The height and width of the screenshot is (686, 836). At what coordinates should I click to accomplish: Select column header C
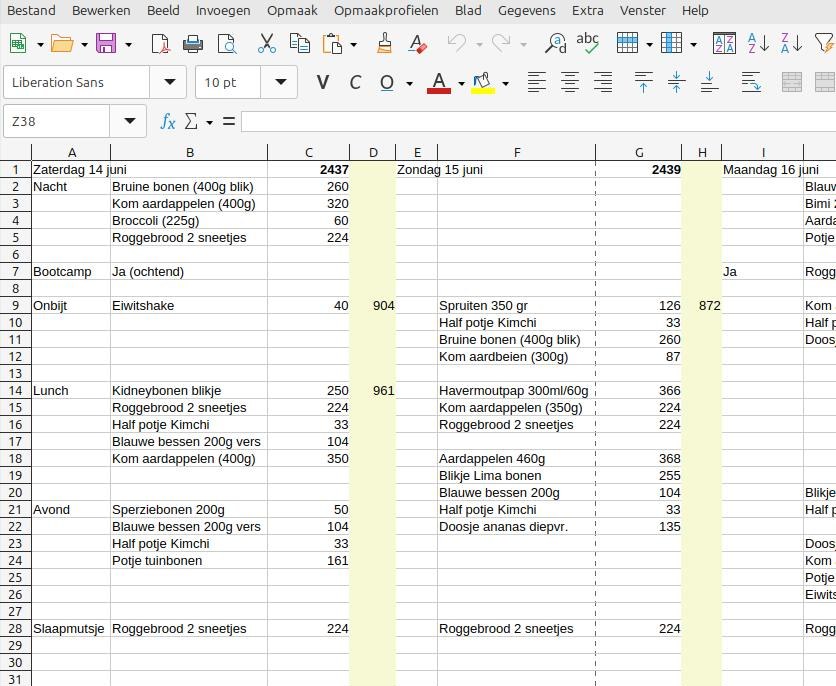tap(309, 152)
